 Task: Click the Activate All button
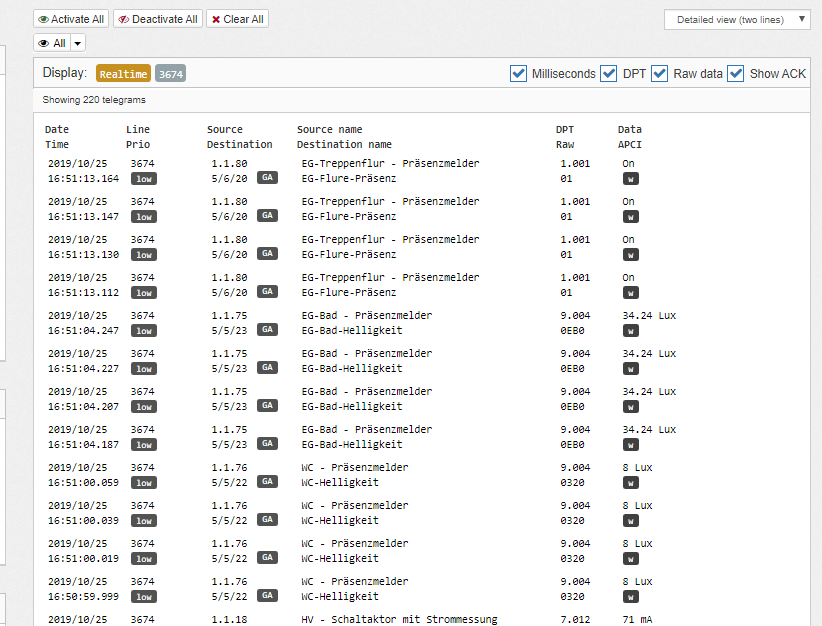point(71,19)
